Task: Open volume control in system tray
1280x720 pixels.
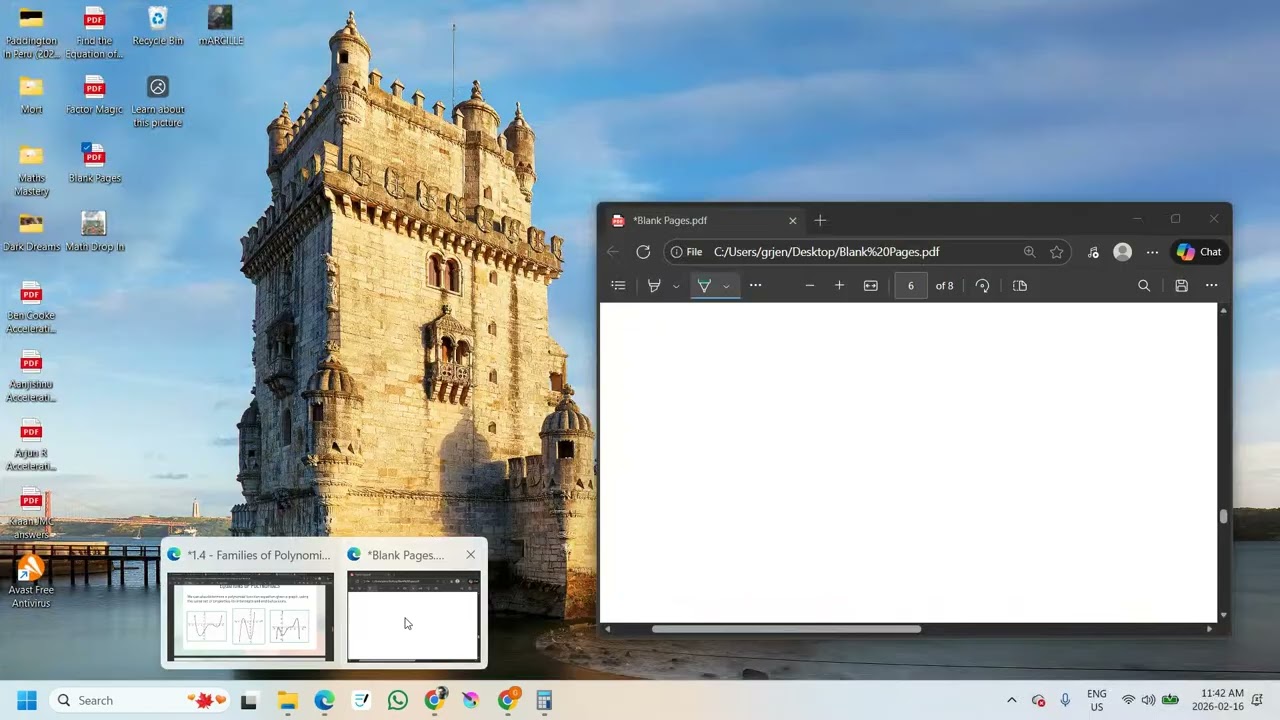Action: [x=1148, y=700]
